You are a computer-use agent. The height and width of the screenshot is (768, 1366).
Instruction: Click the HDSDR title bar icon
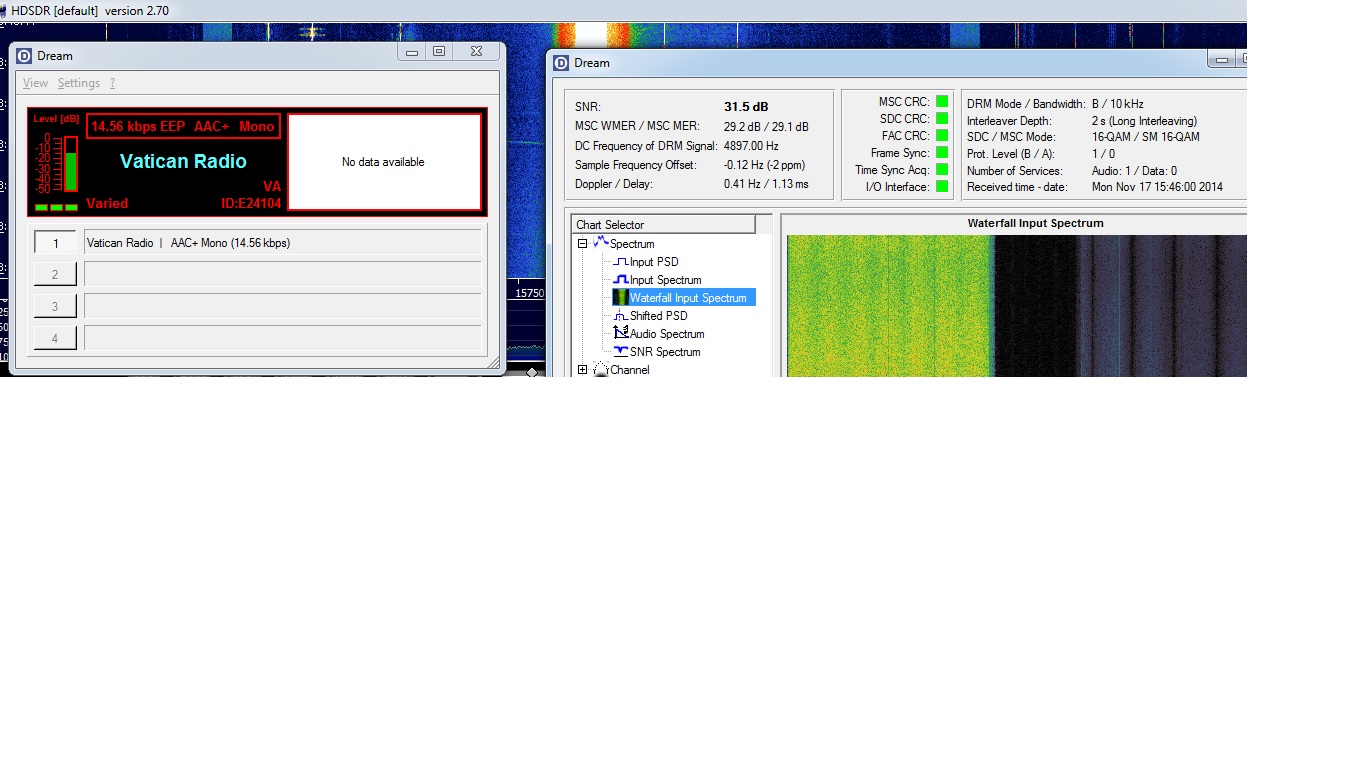pyautogui.click(x=5, y=10)
